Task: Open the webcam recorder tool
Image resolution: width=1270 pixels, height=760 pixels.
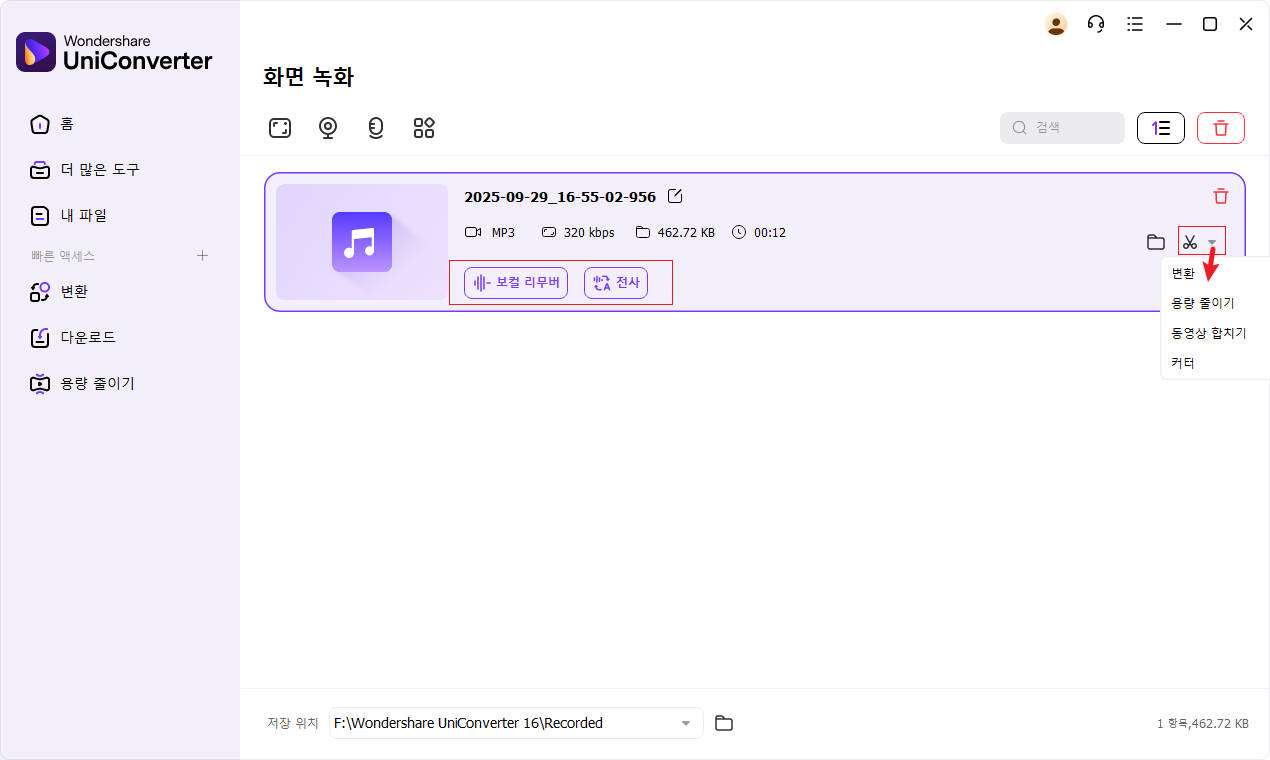Action: click(x=328, y=128)
